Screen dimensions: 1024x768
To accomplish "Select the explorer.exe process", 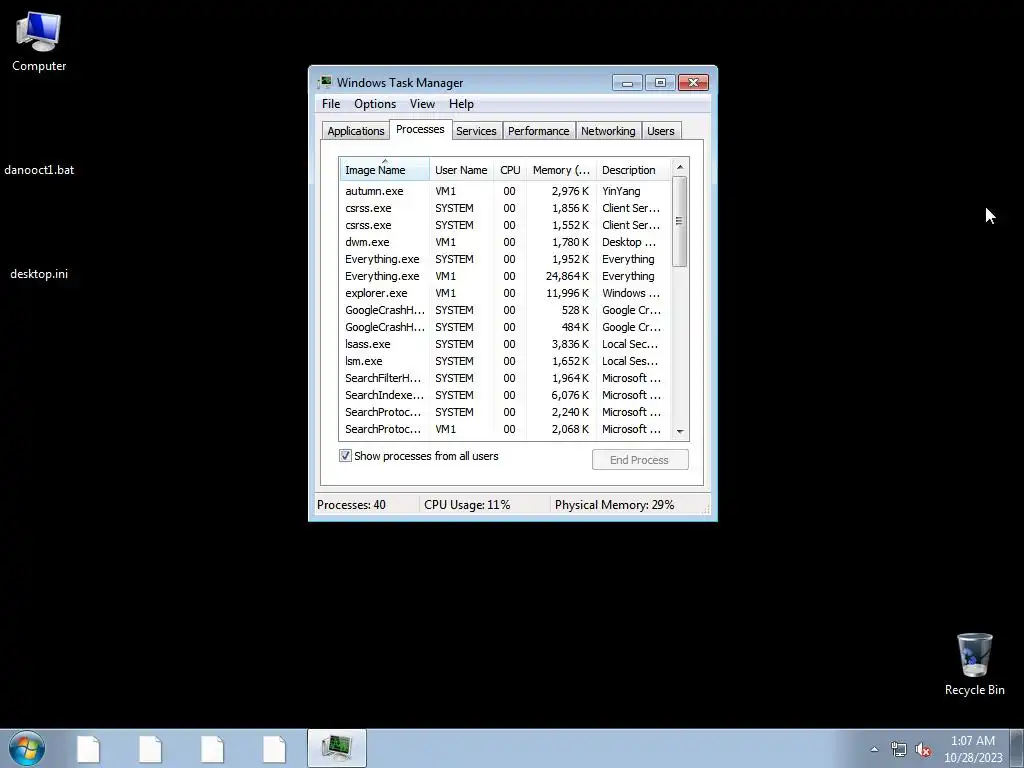I will coord(505,293).
